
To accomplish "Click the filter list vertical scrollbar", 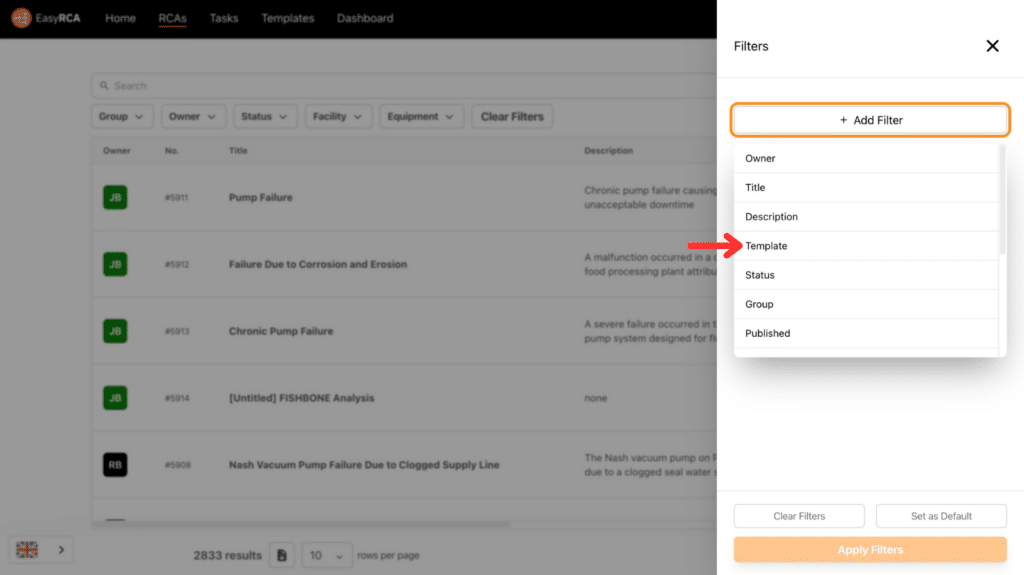I will click(x=1002, y=199).
